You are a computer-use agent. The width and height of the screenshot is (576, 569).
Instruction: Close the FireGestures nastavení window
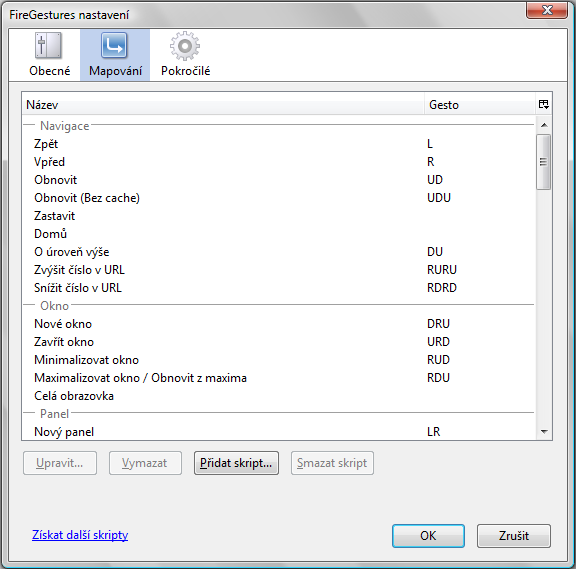point(547,10)
